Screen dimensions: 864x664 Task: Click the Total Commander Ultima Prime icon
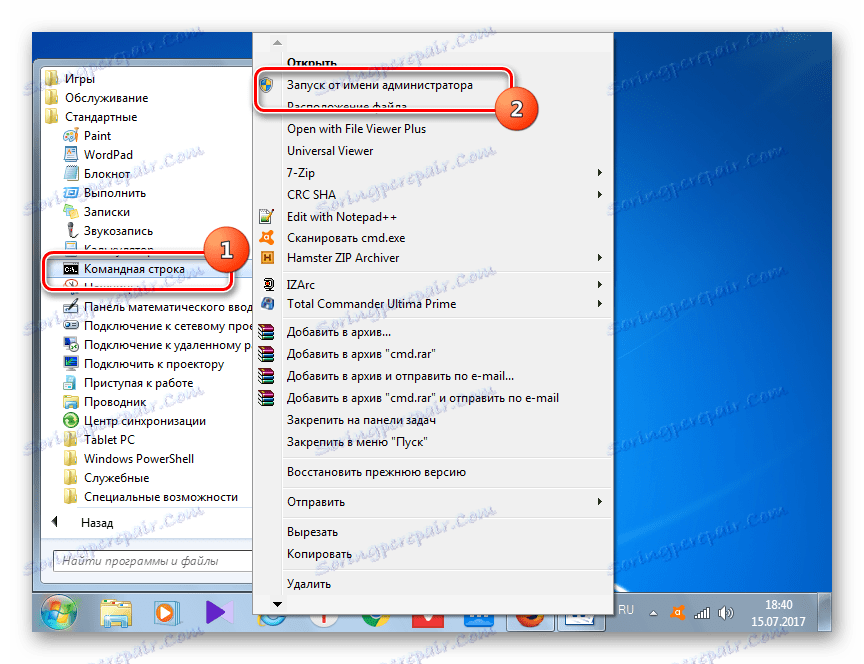pos(268,304)
